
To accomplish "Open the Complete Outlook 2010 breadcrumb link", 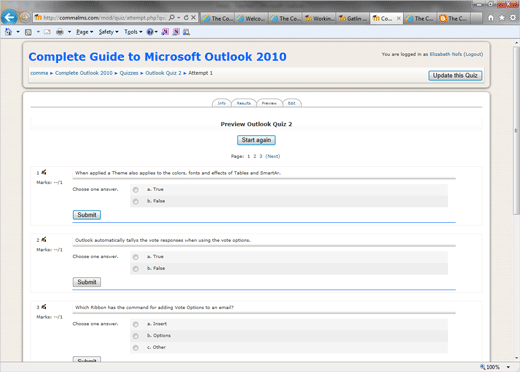I will [84, 73].
